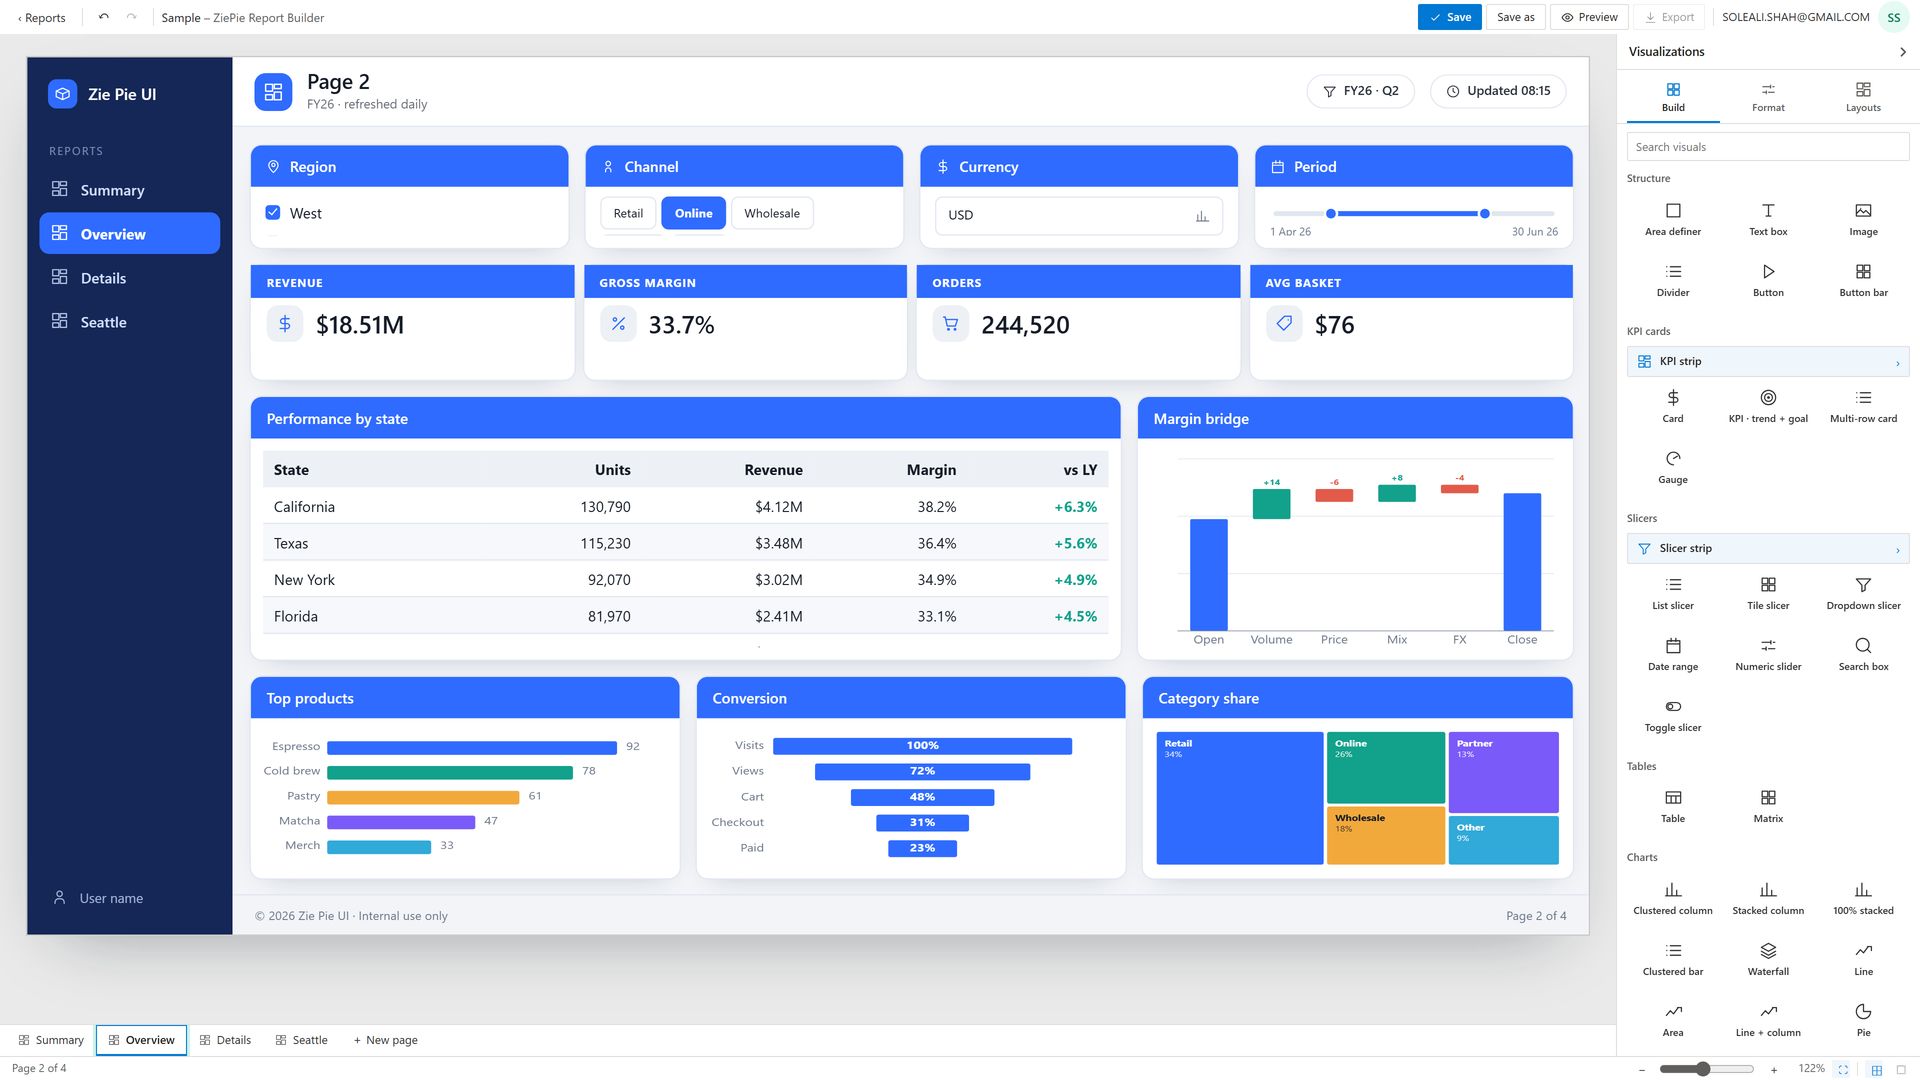Open the USD currency dropdown
Image resolution: width=1920 pixels, height=1080 pixels.
click(x=1078, y=215)
